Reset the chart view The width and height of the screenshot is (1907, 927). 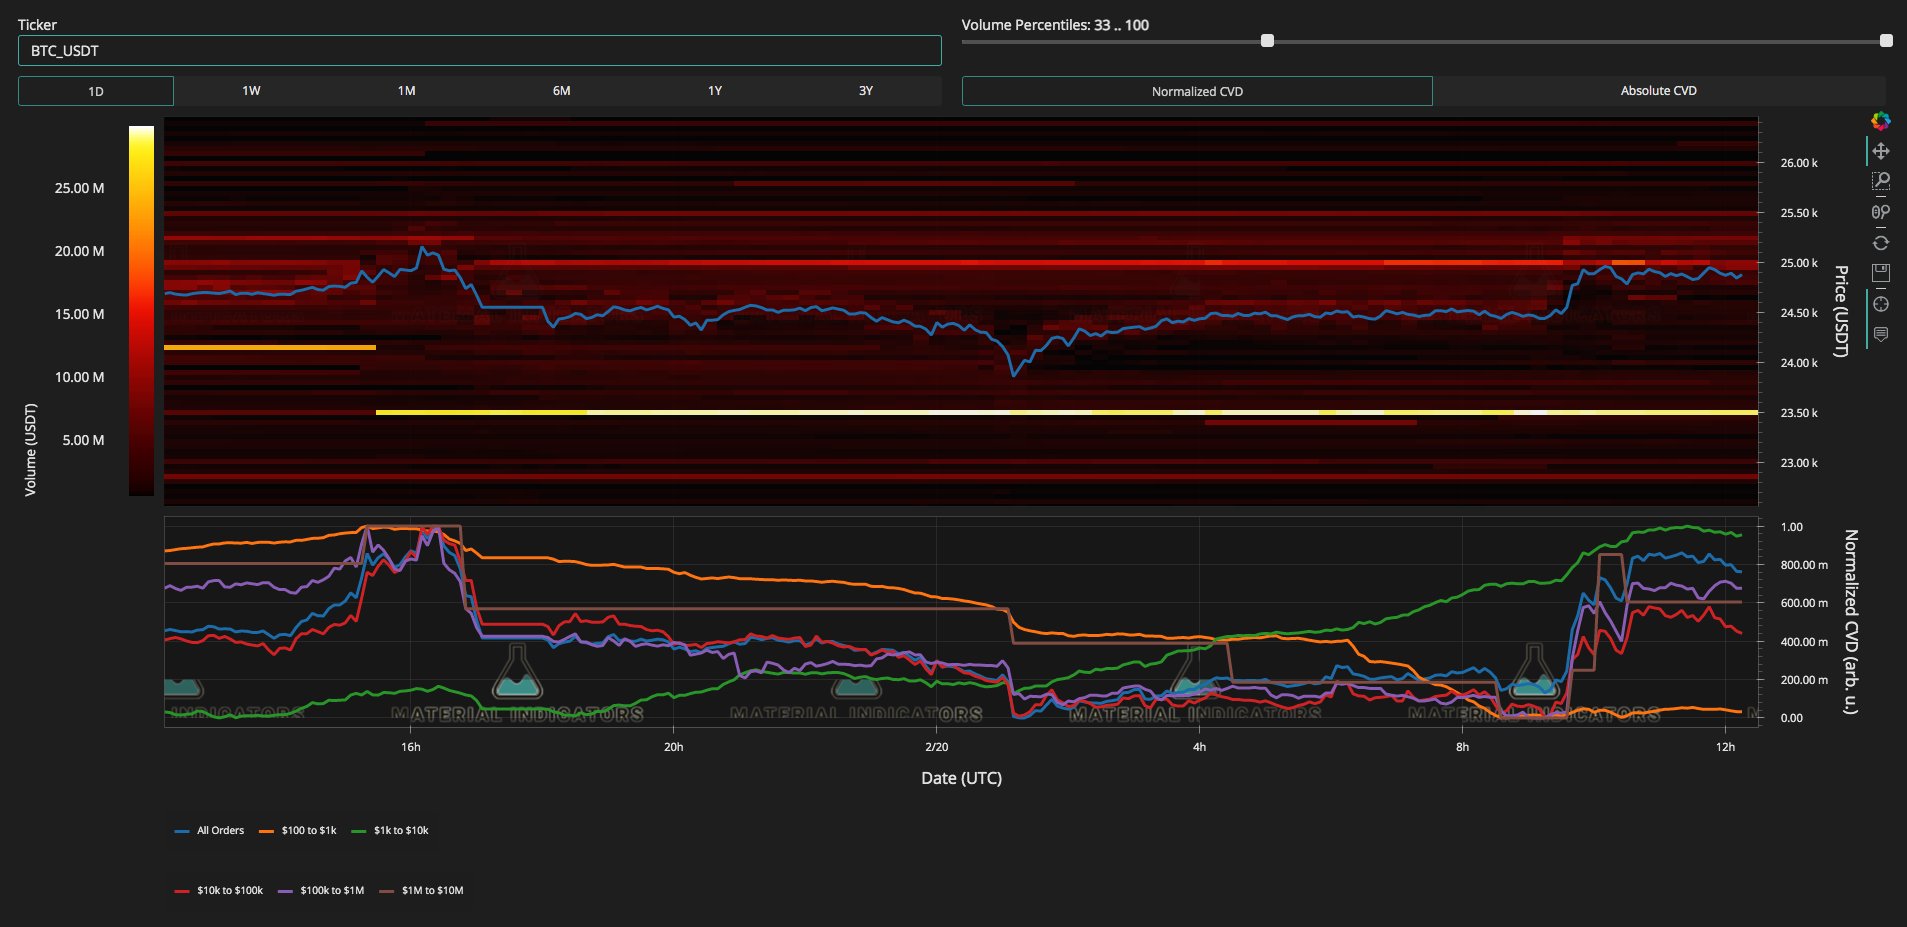[1880, 243]
